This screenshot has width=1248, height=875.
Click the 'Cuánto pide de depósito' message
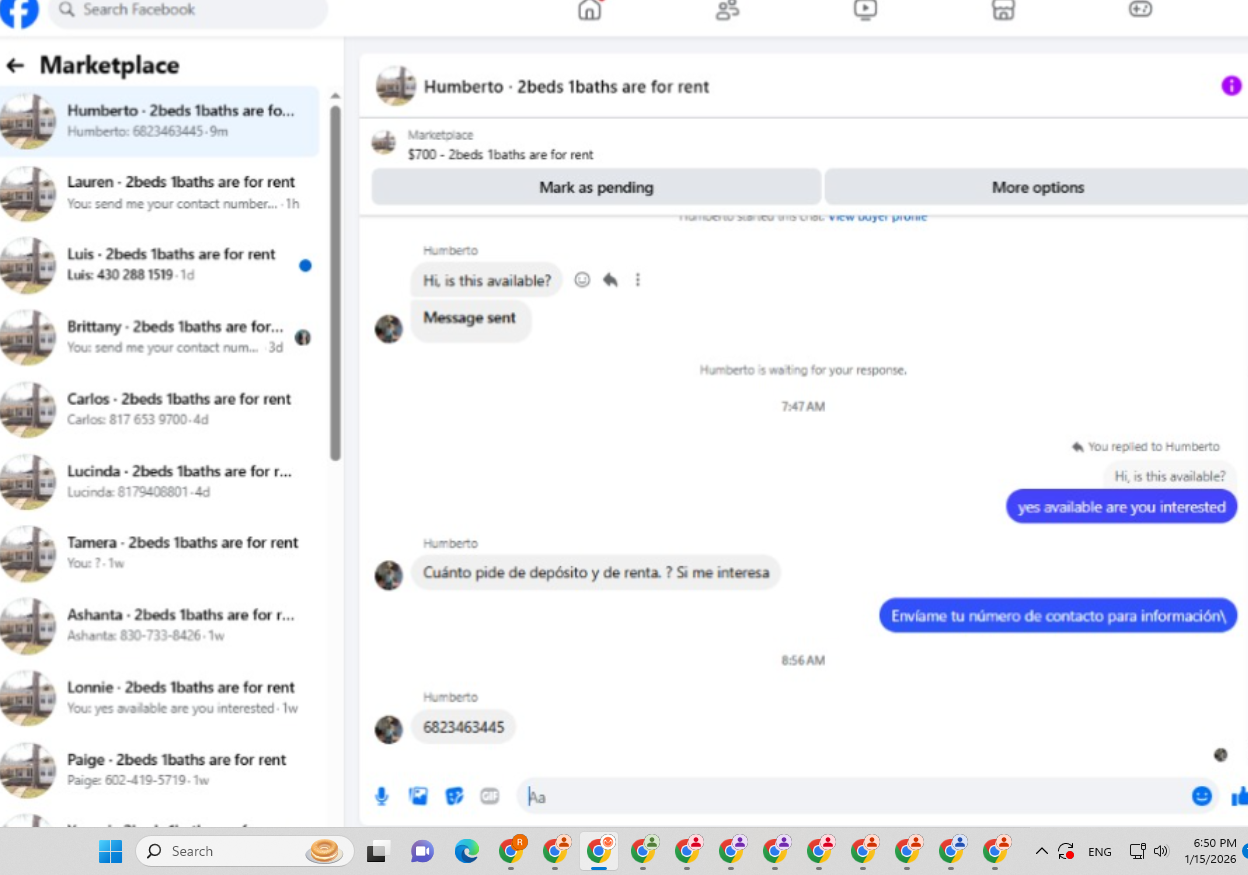click(x=596, y=573)
